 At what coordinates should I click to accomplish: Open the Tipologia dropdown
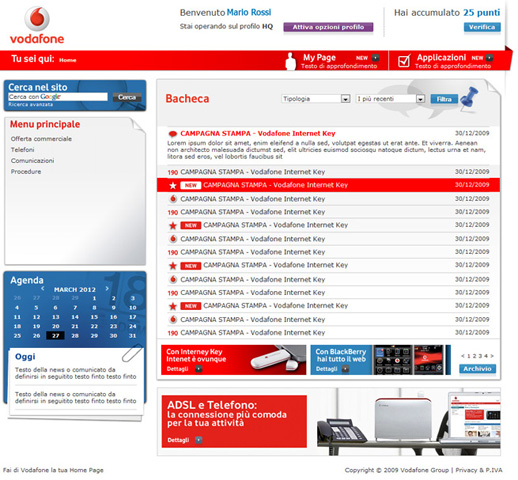pos(316,99)
